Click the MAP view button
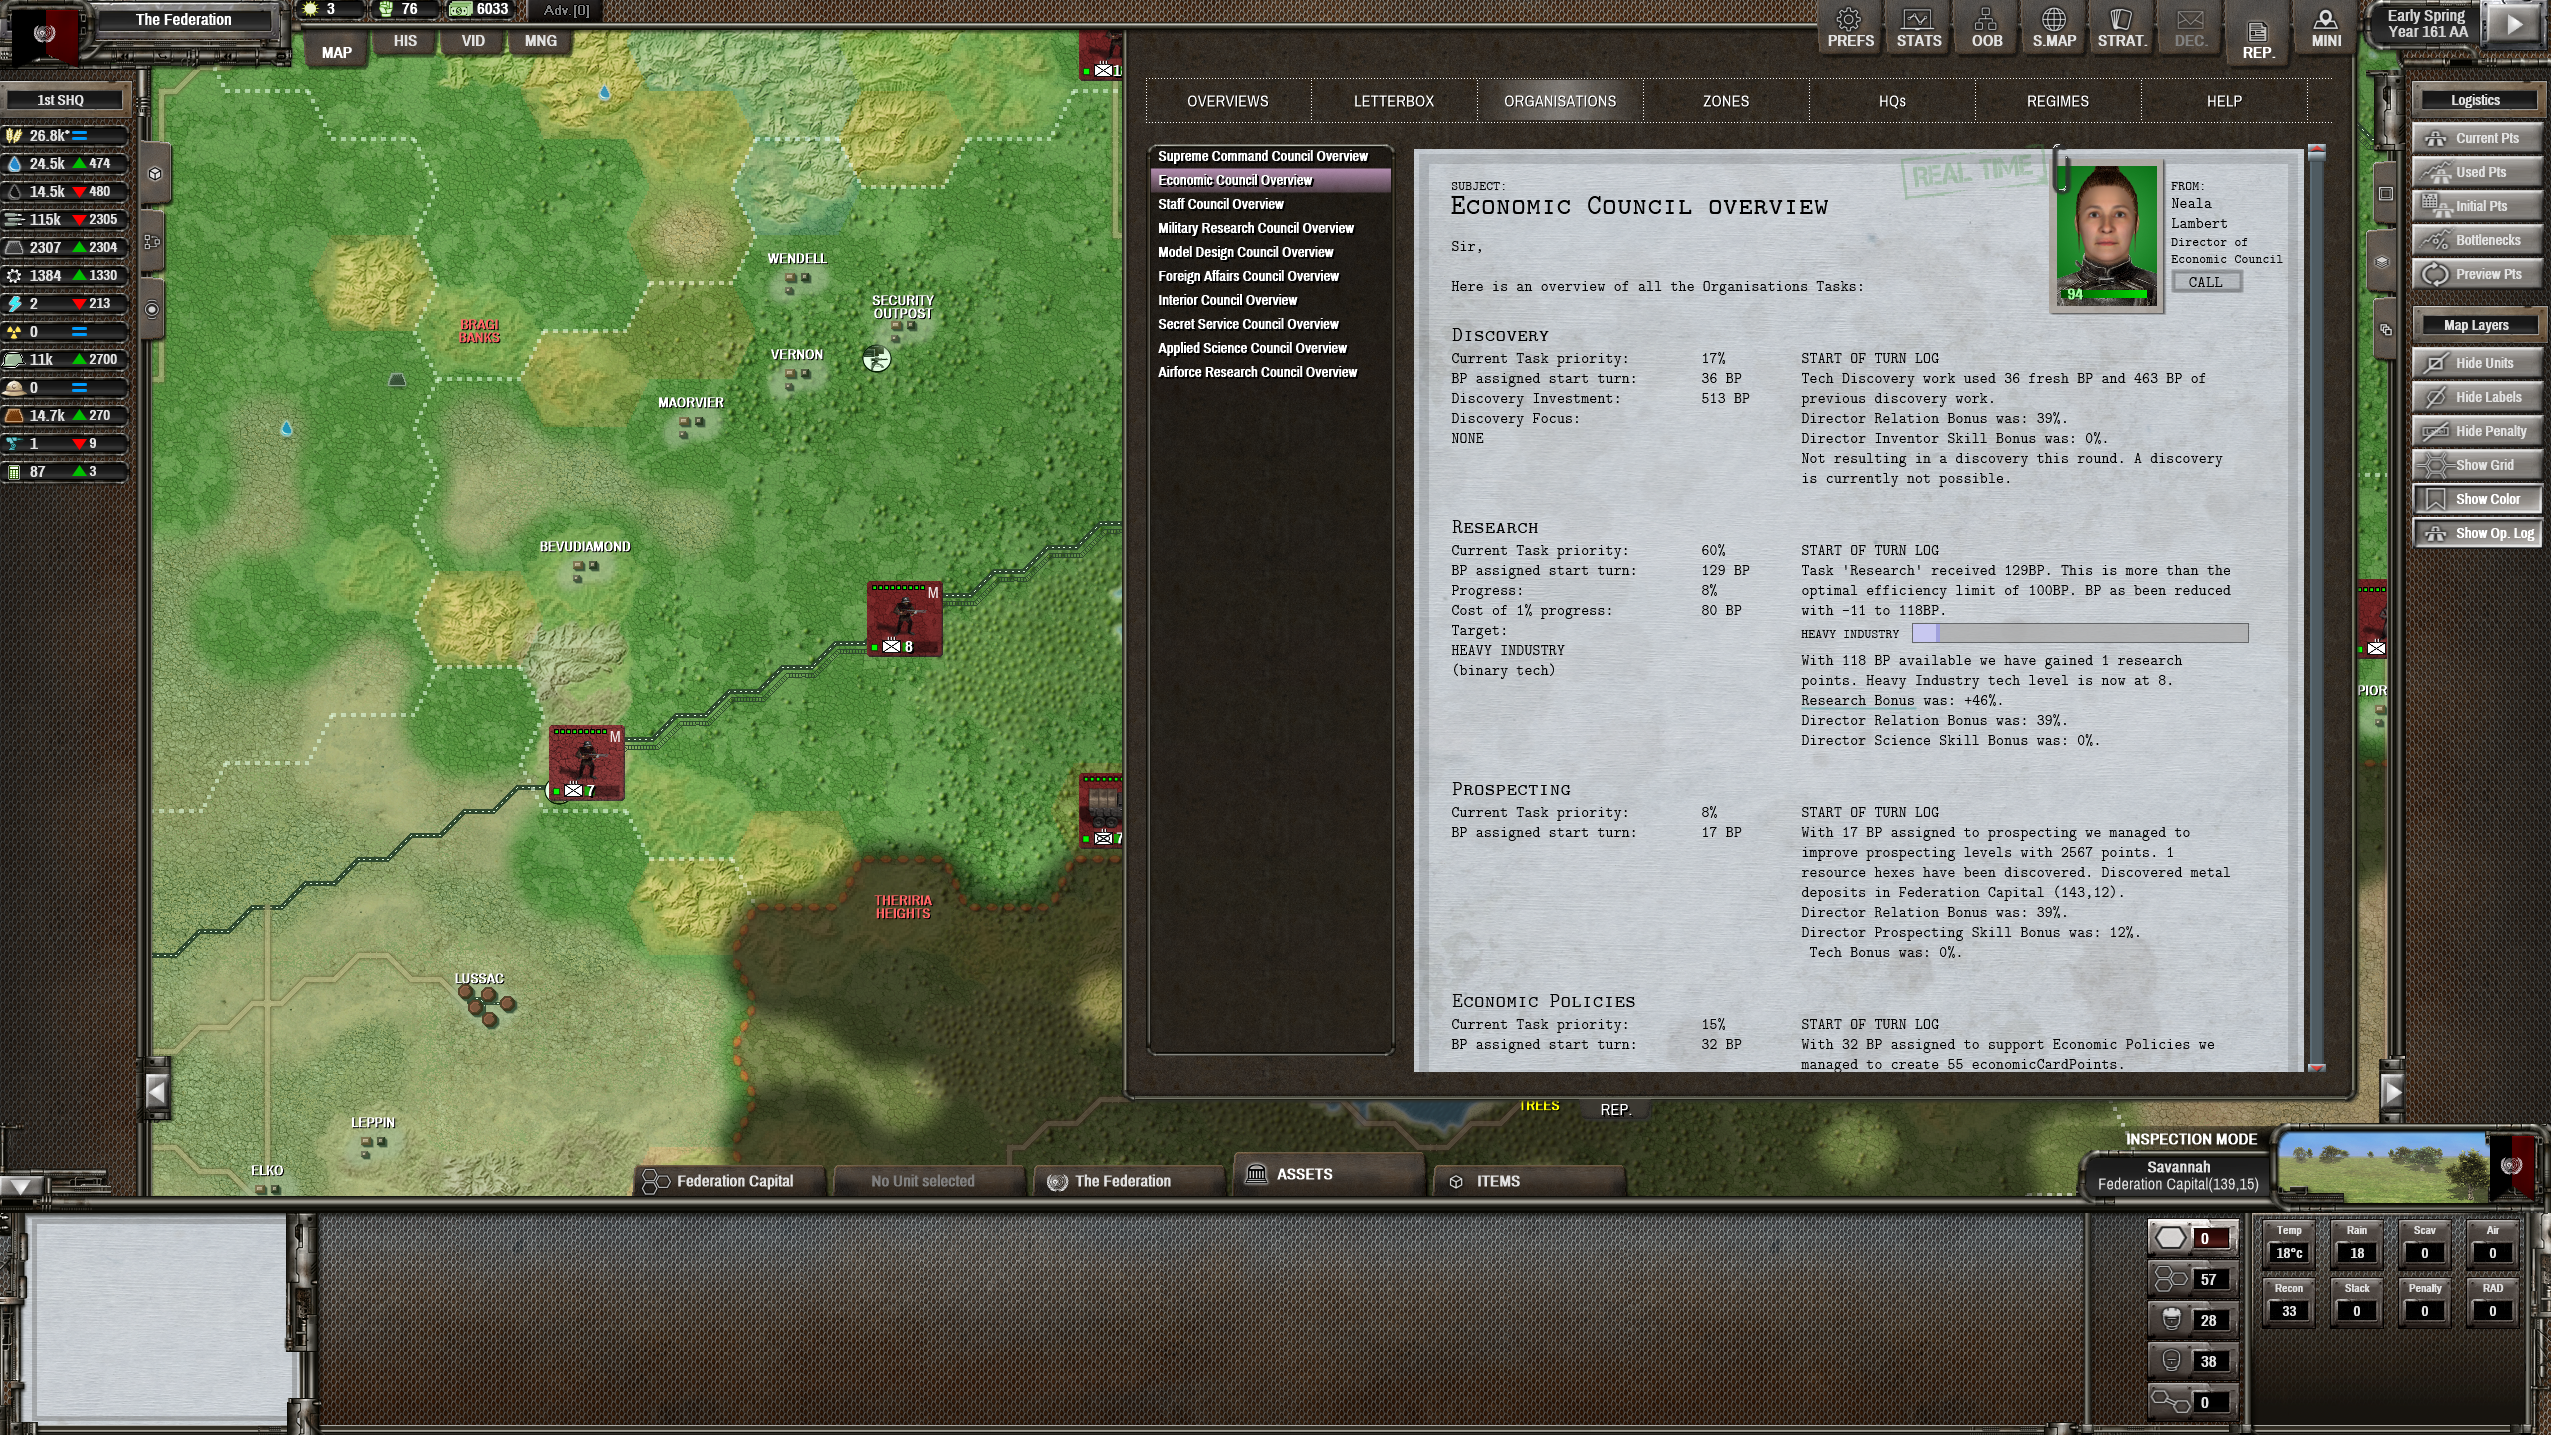 [x=336, y=51]
